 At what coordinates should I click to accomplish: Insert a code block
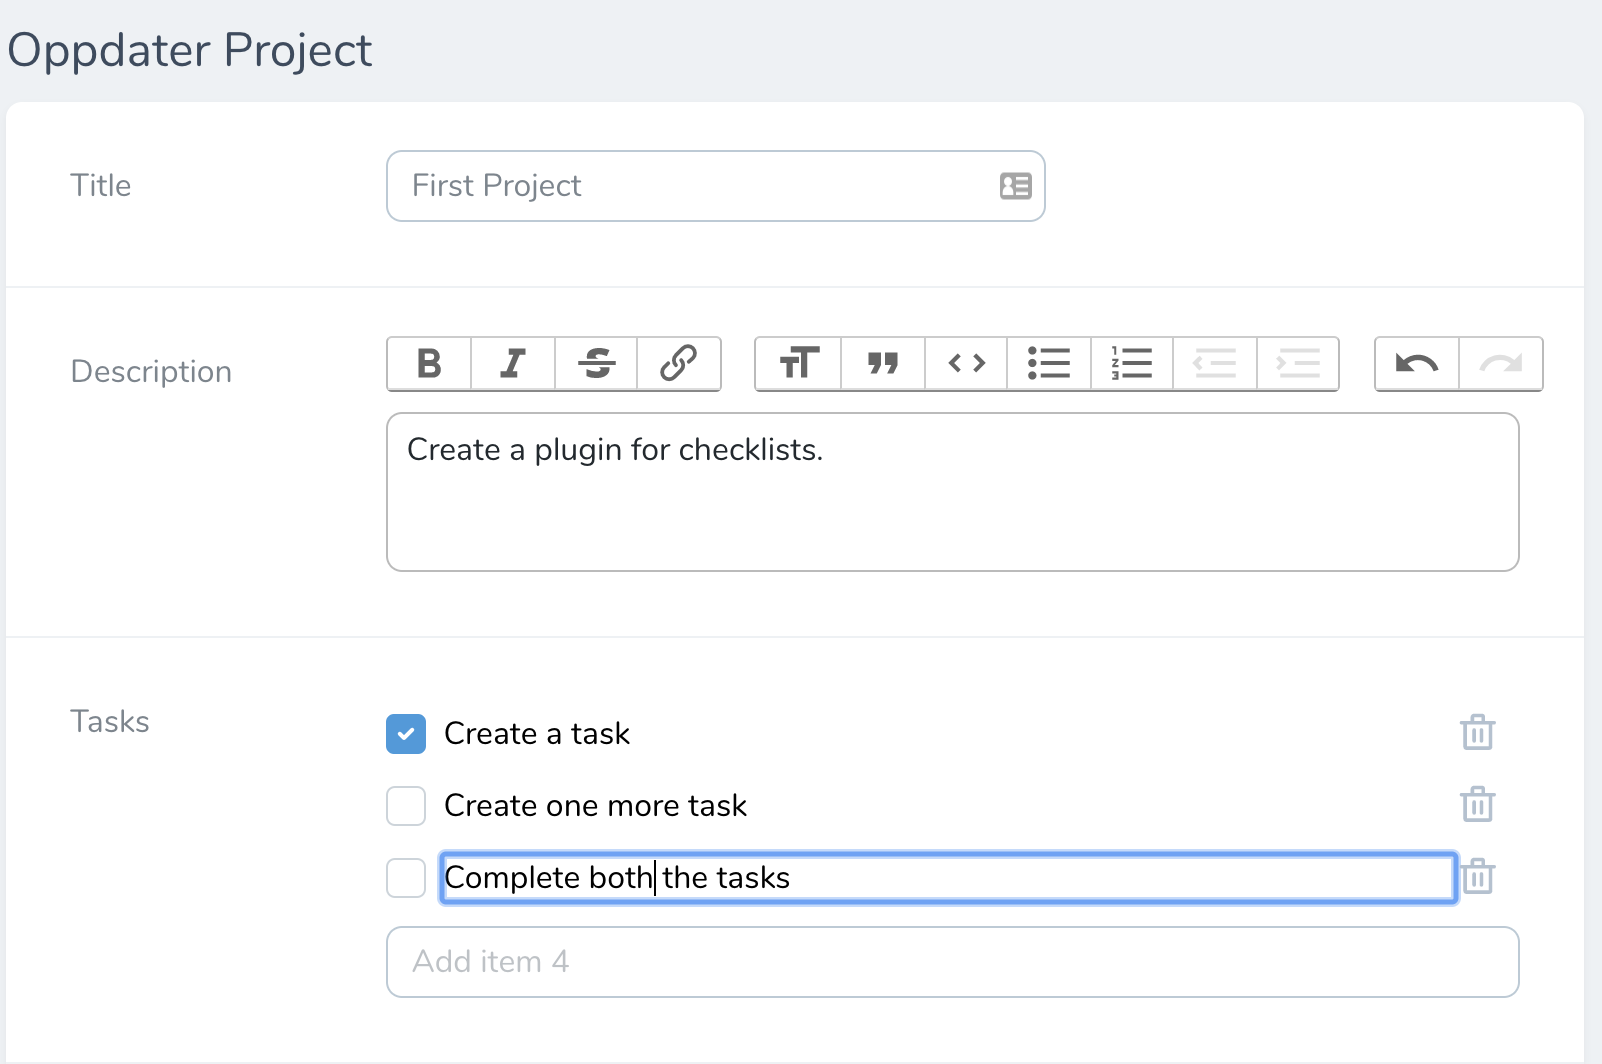(967, 364)
